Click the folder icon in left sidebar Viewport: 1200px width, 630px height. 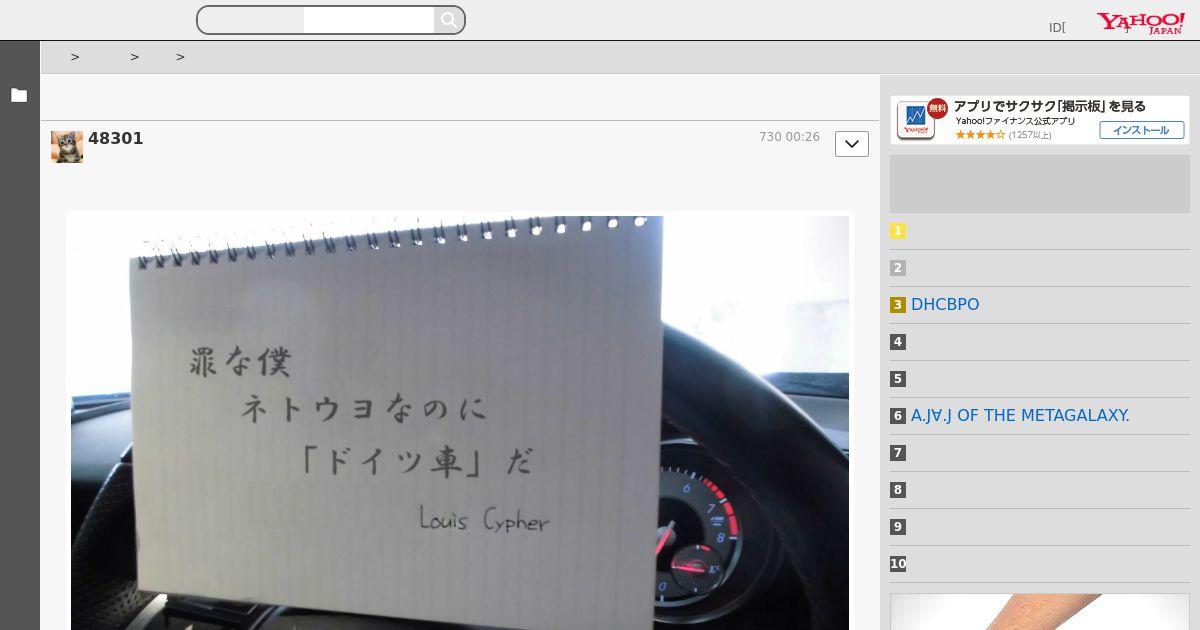[19, 95]
